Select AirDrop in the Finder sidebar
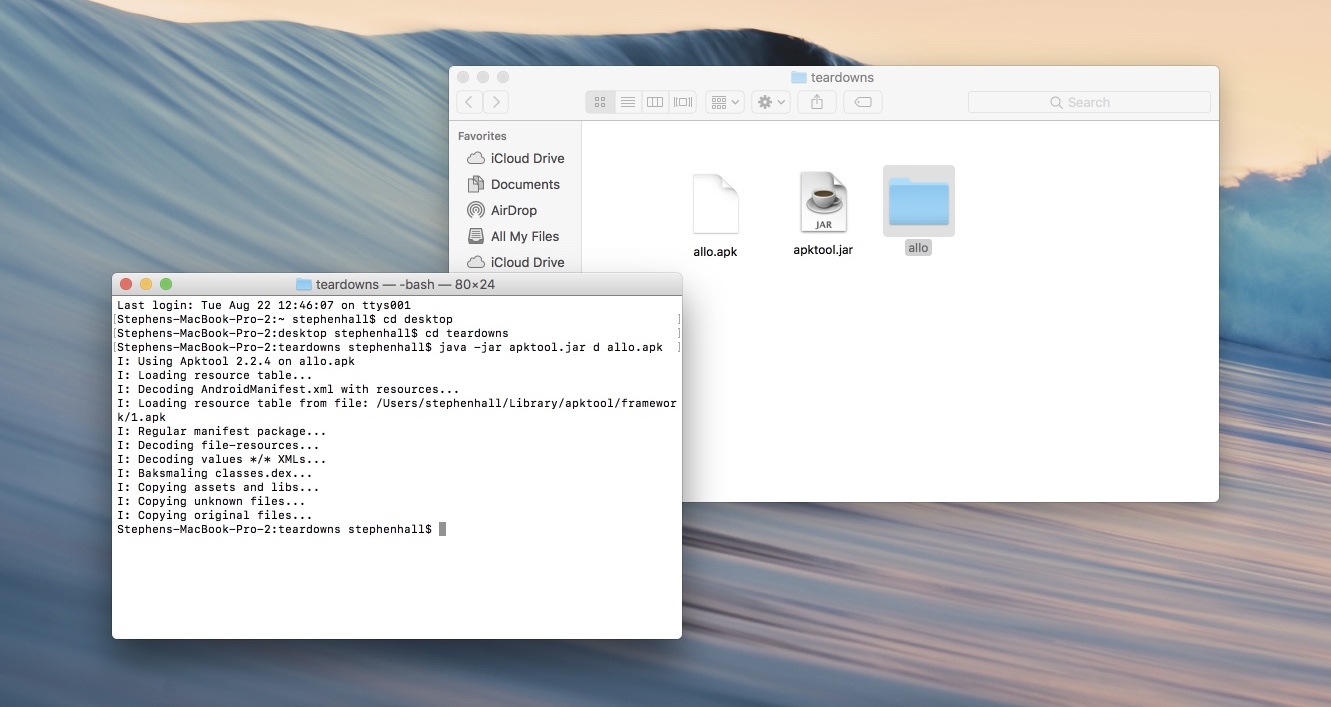This screenshot has width=1331, height=707. pos(513,210)
